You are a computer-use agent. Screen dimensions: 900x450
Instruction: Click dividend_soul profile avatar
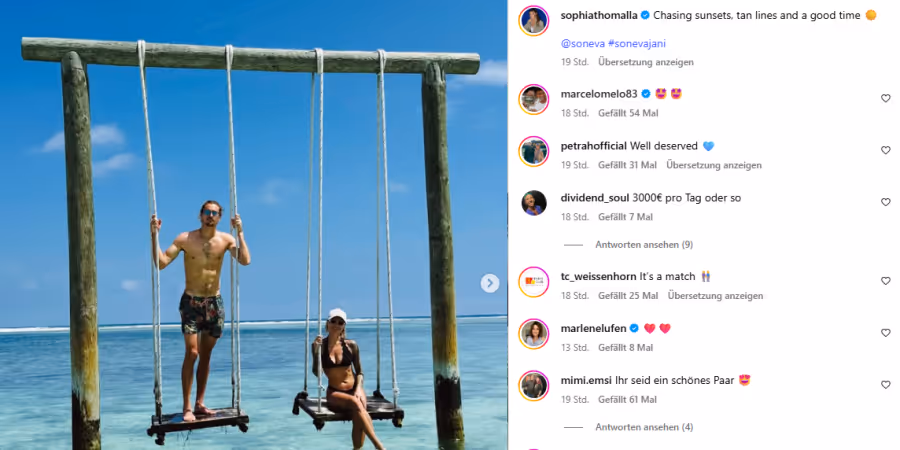(534, 203)
